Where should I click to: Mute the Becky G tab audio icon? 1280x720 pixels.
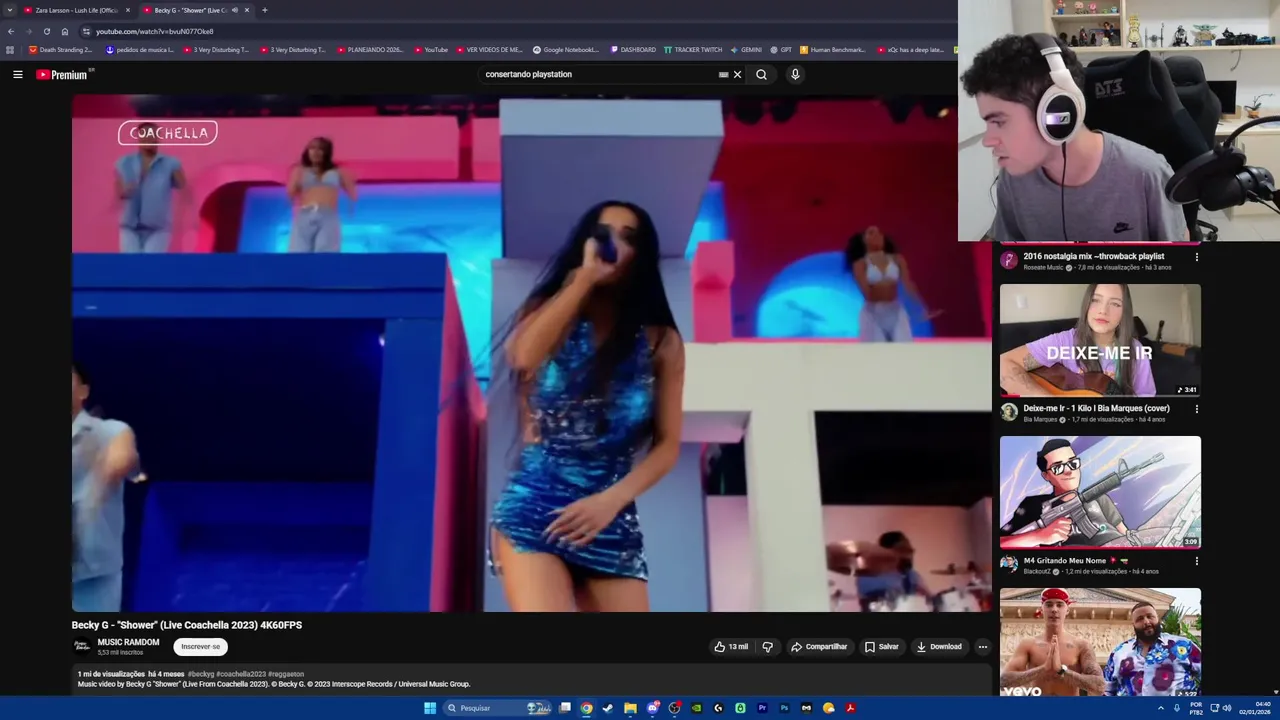234,10
